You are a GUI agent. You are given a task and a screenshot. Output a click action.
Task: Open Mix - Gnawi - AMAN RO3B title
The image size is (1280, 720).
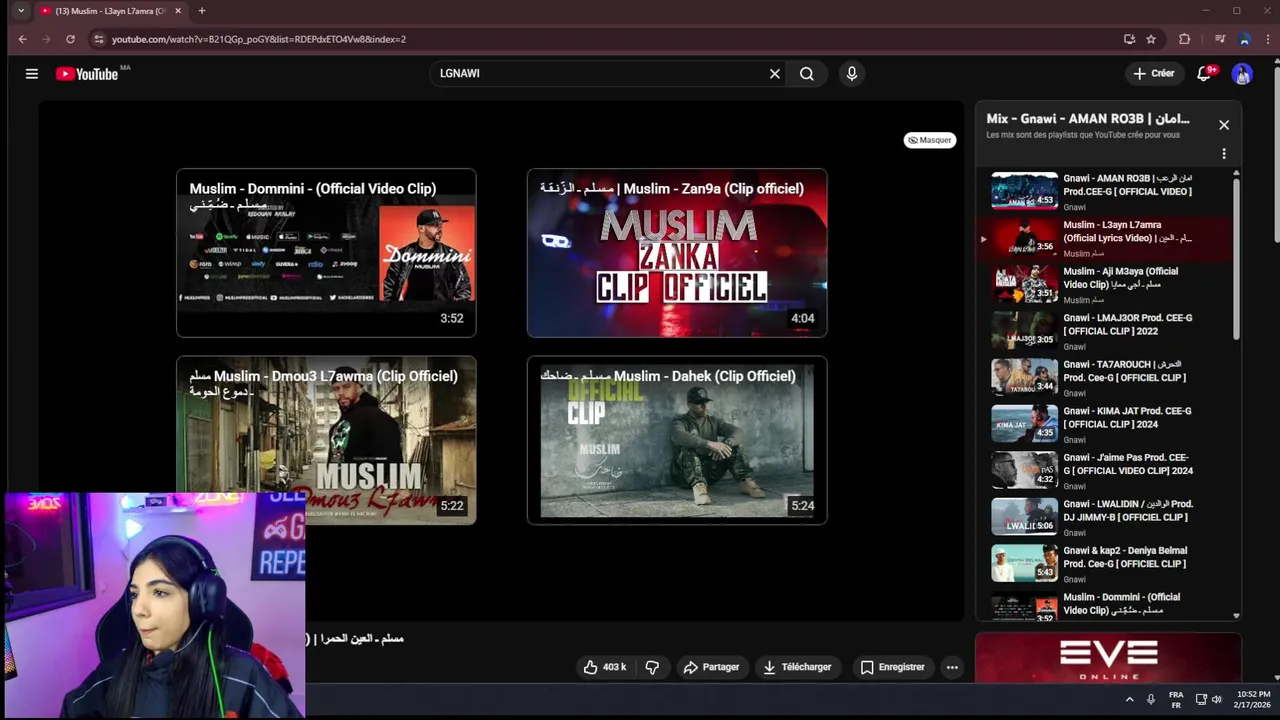1088,118
